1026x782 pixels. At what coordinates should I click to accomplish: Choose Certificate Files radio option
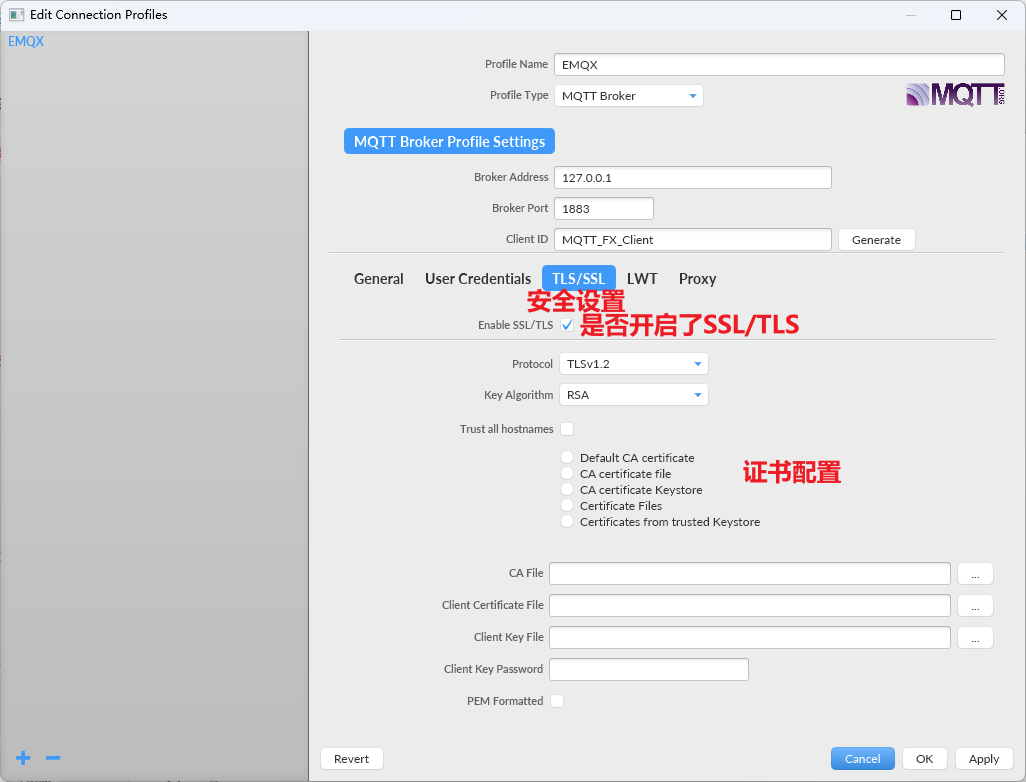(x=567, y=505)
